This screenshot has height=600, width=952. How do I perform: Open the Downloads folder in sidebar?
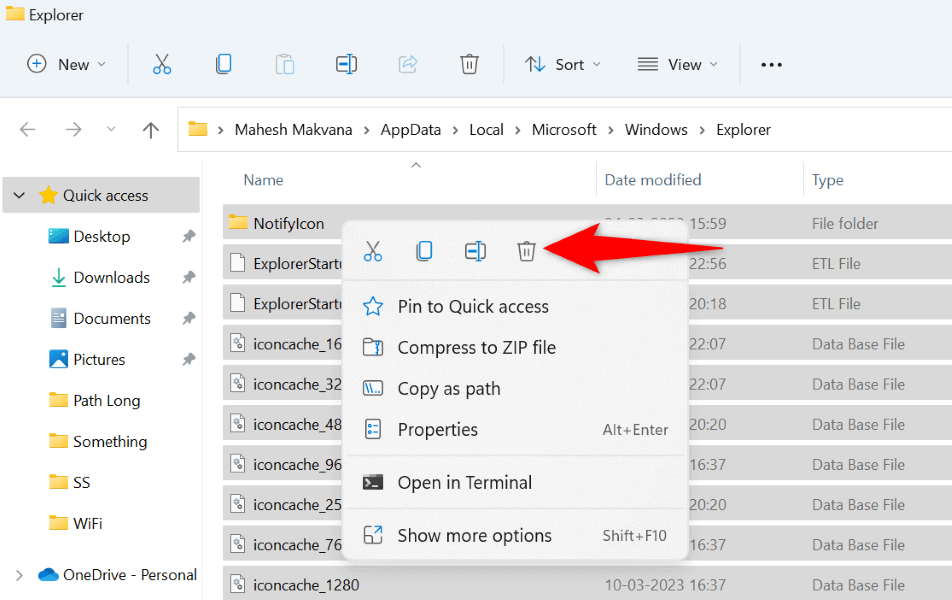tap(111, 278)
